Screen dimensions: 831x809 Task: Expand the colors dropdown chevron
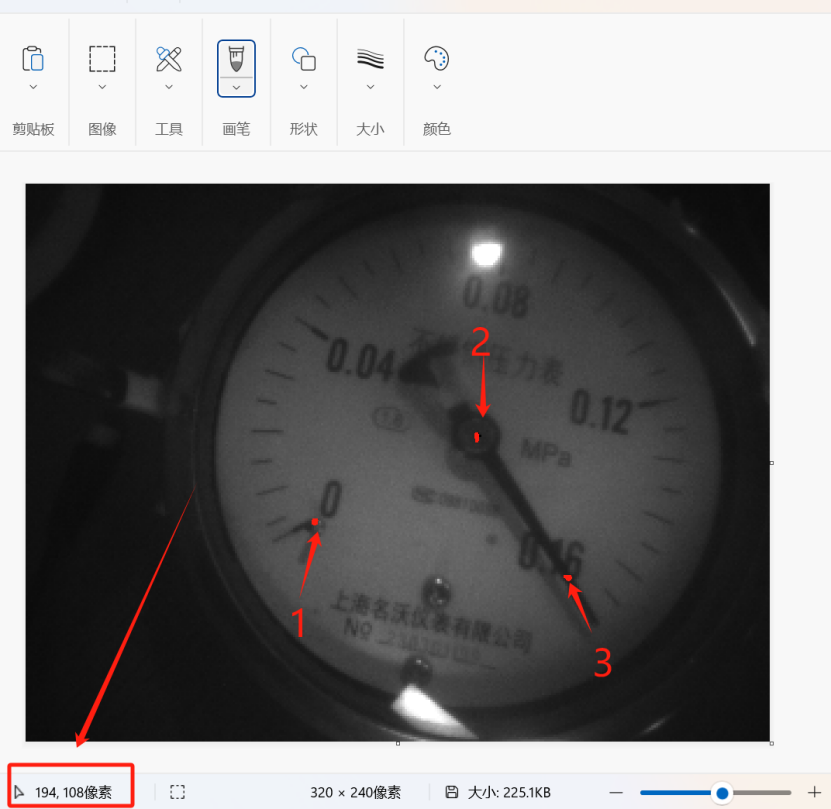coord(437,86)
